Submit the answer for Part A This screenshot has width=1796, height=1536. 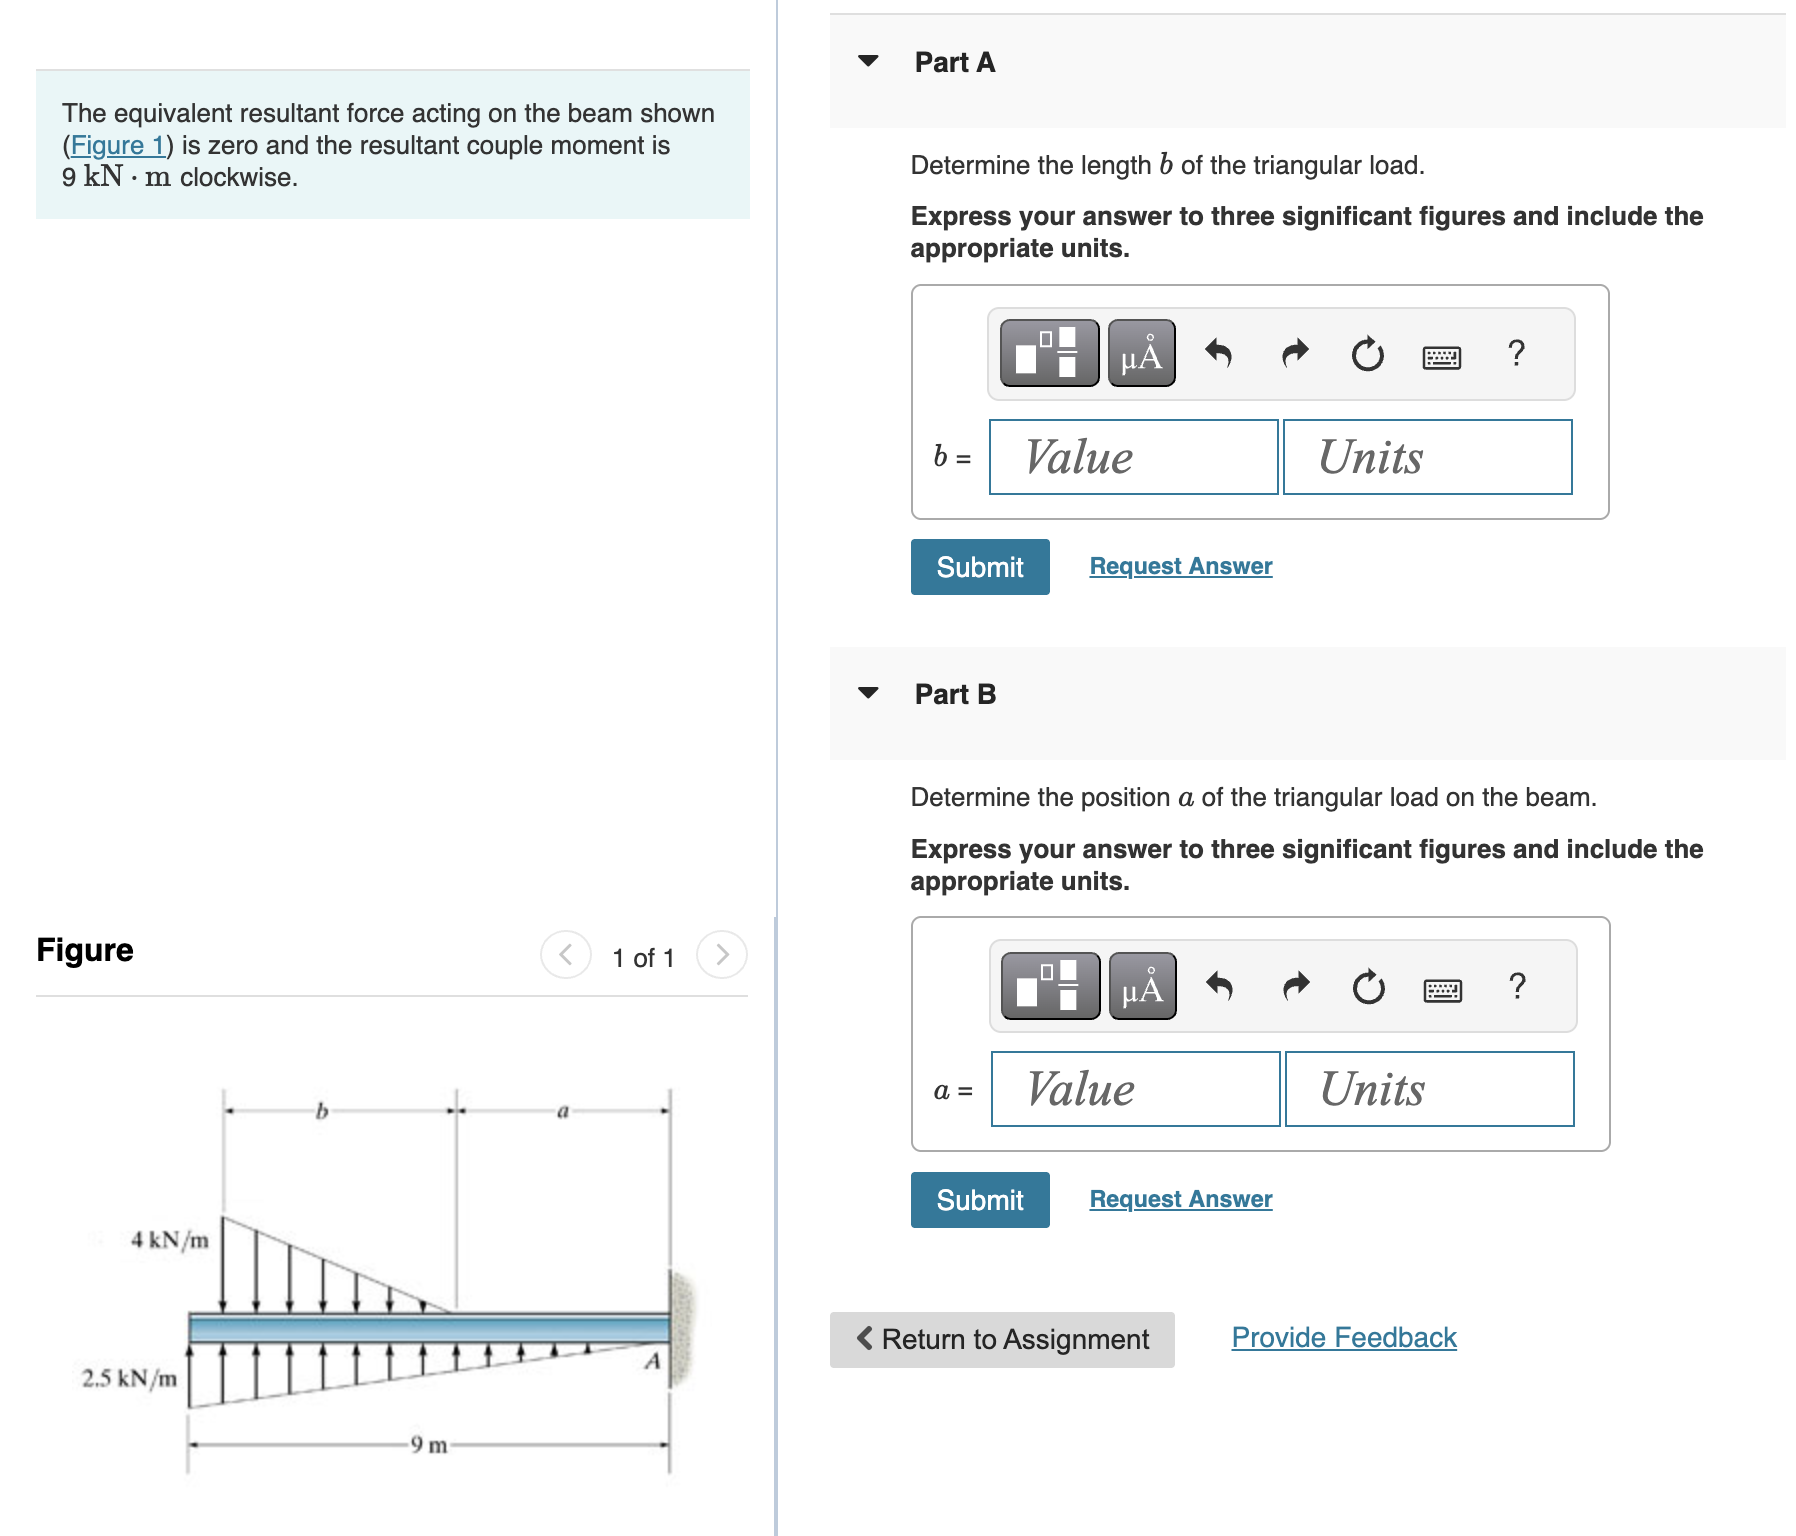(979, 567)
